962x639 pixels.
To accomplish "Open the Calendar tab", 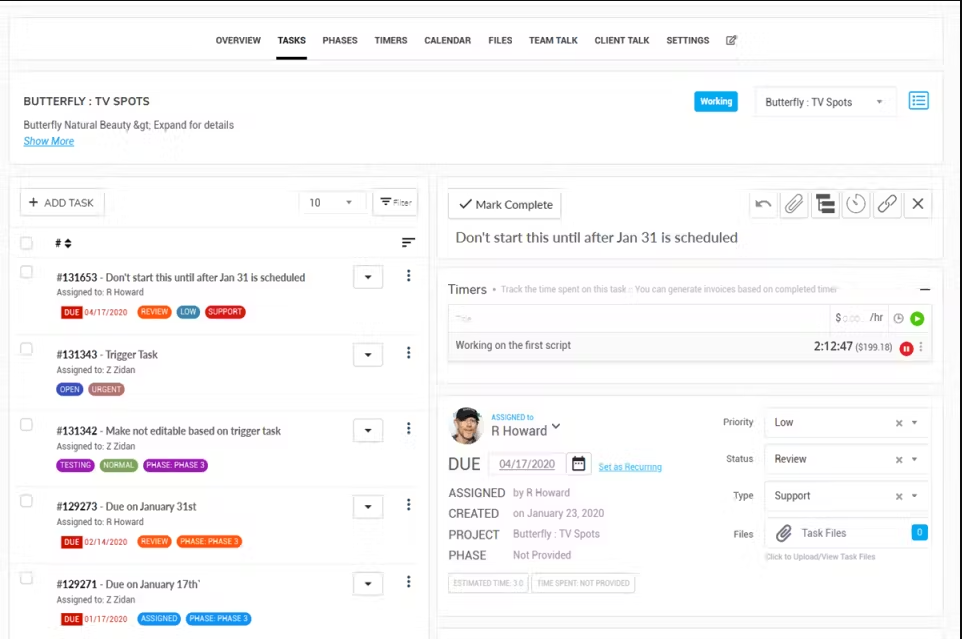I will point(447,40).
